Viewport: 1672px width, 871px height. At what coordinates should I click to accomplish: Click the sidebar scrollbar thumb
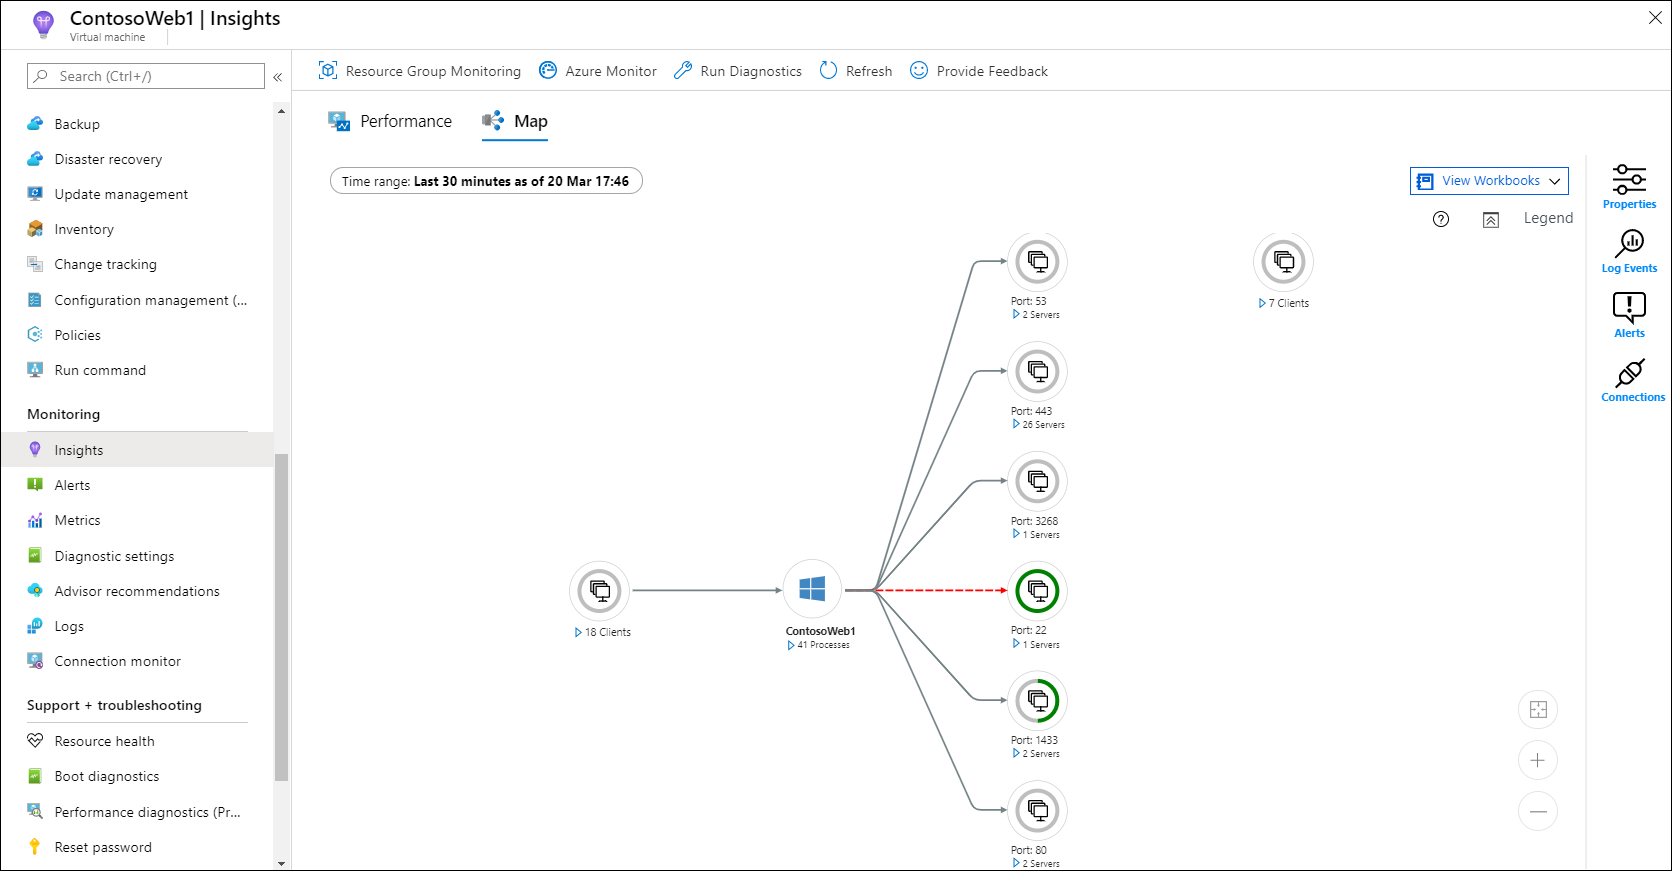281,617
